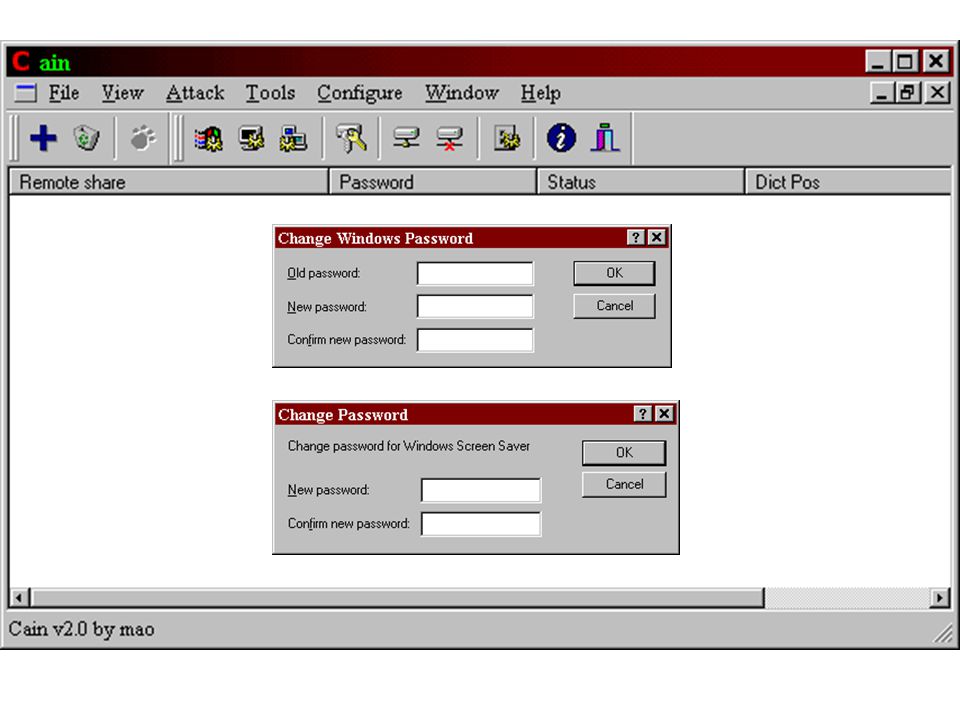The height and width of the screenshot is (720, 960).
Task: Click the grey paw print icon
Action: click(x=143, y=138)
